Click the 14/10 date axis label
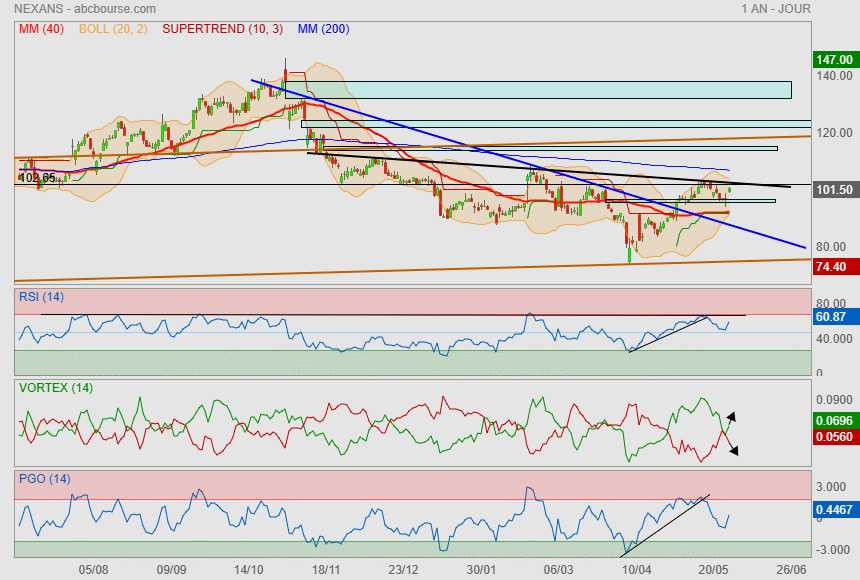Screen dimensions: 860x580 click(248, 570)
